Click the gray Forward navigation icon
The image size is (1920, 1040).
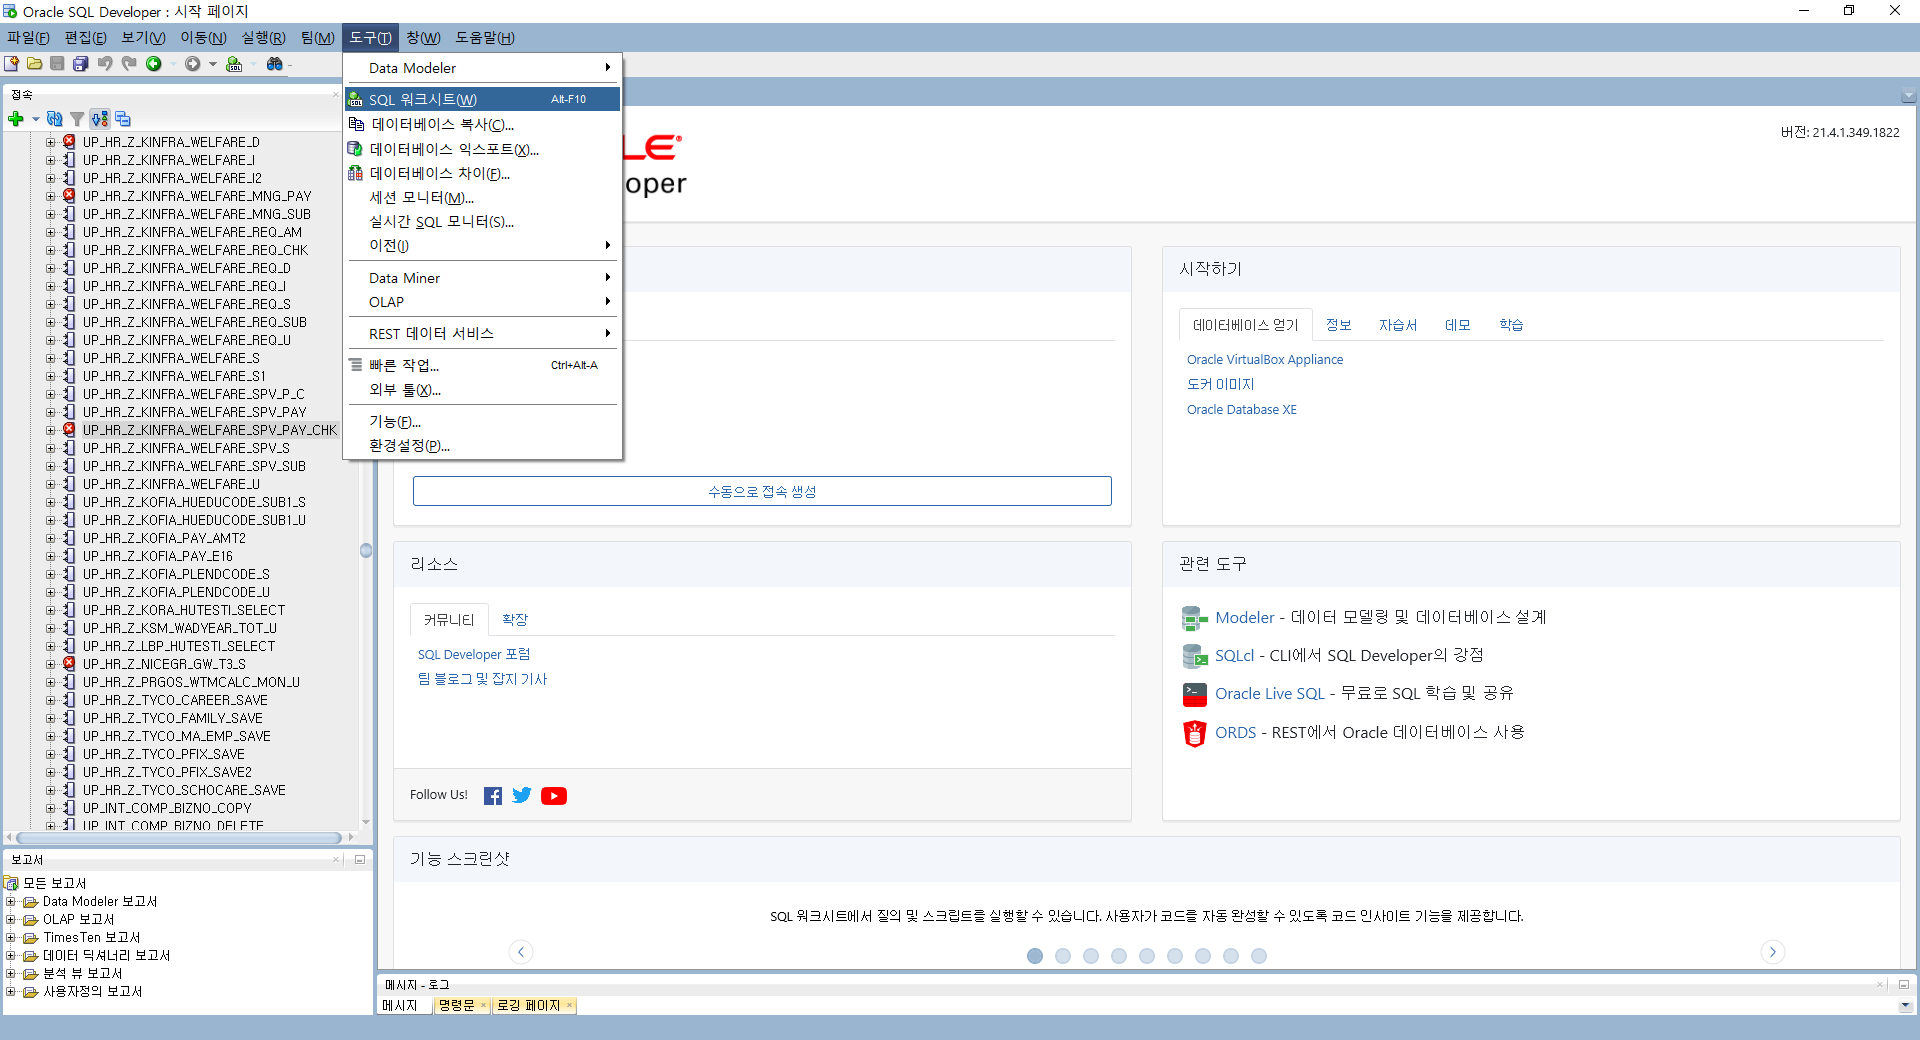coord(193,64)
